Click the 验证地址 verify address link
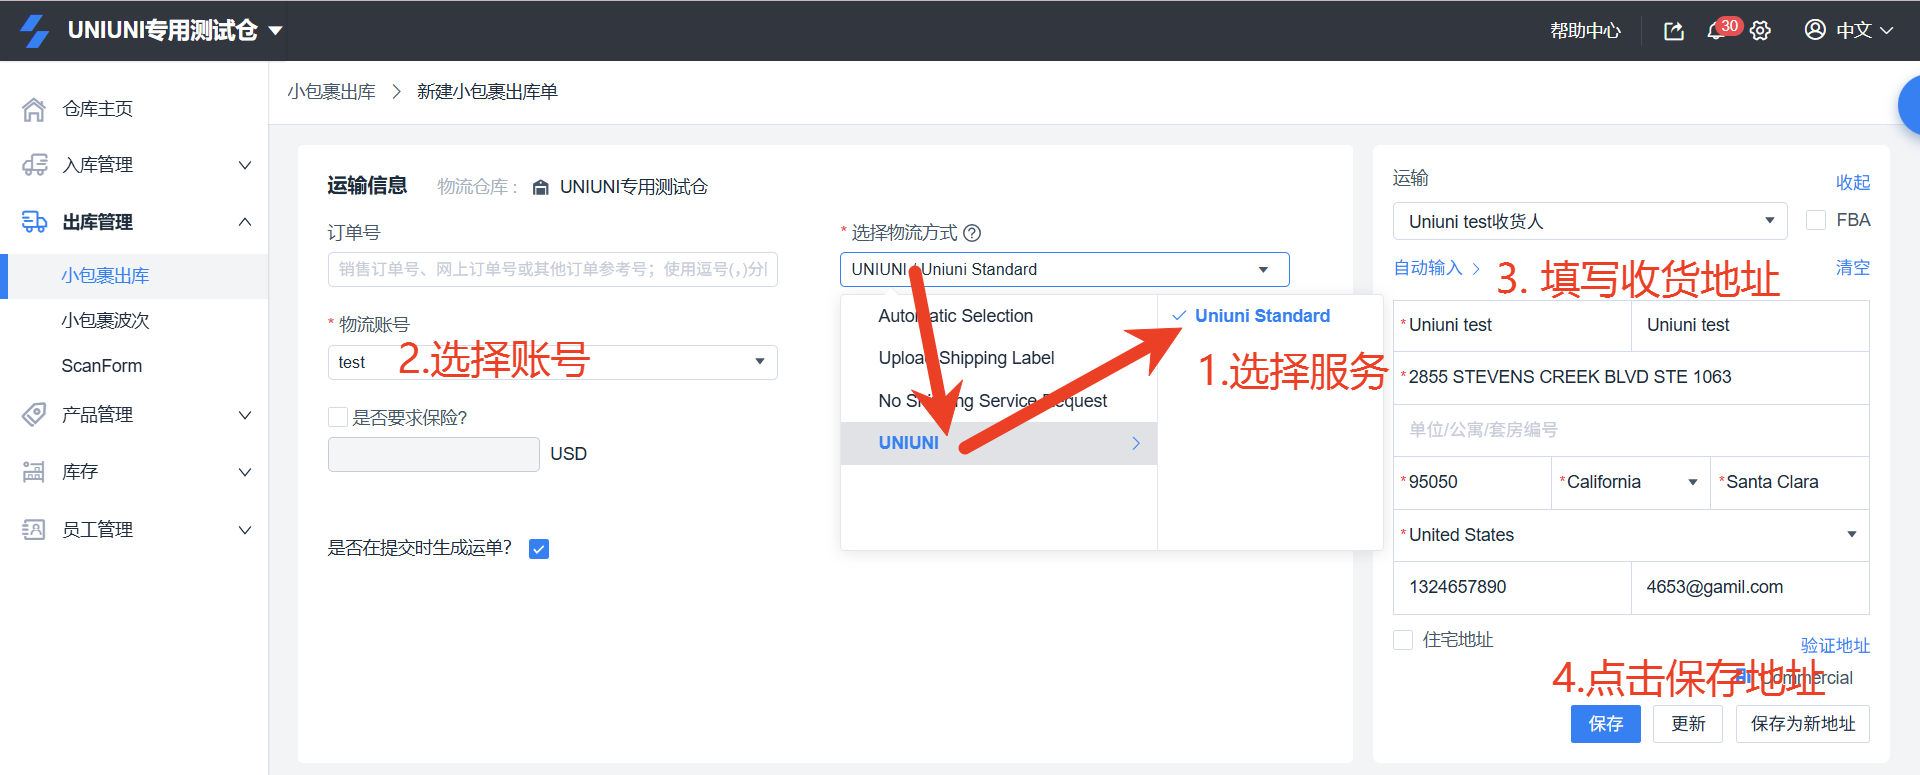The height and width of the screenshot is (775, 1920). 1835,646
